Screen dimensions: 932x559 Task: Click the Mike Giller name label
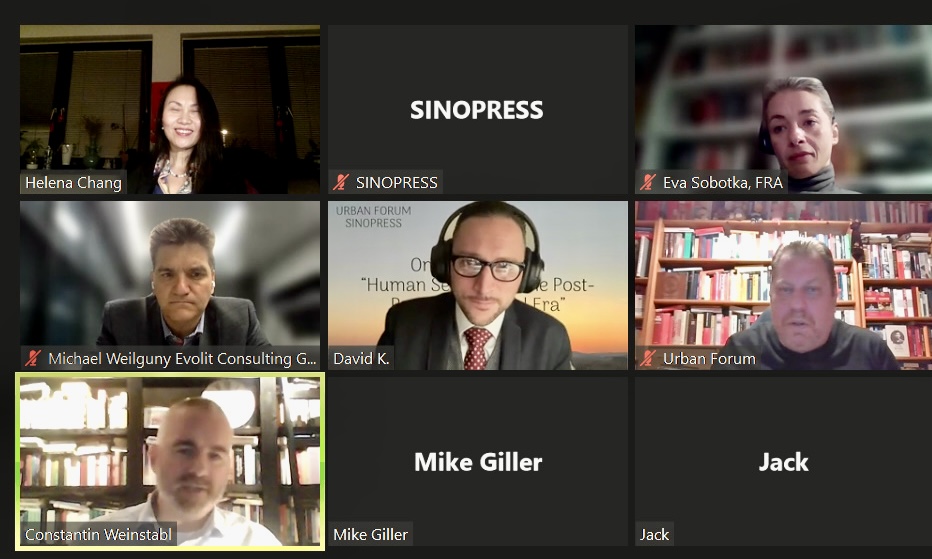click(370, 535)
